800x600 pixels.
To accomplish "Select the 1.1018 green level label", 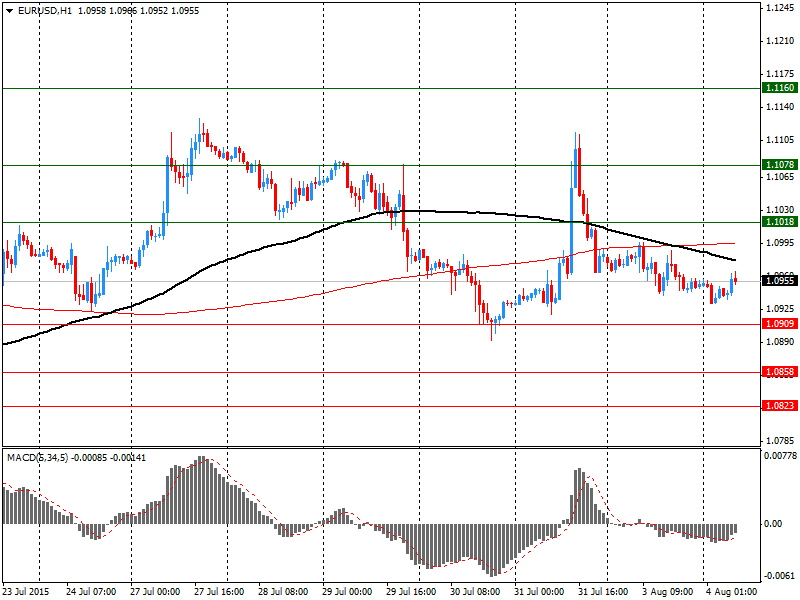I will (x=779, y=222).
